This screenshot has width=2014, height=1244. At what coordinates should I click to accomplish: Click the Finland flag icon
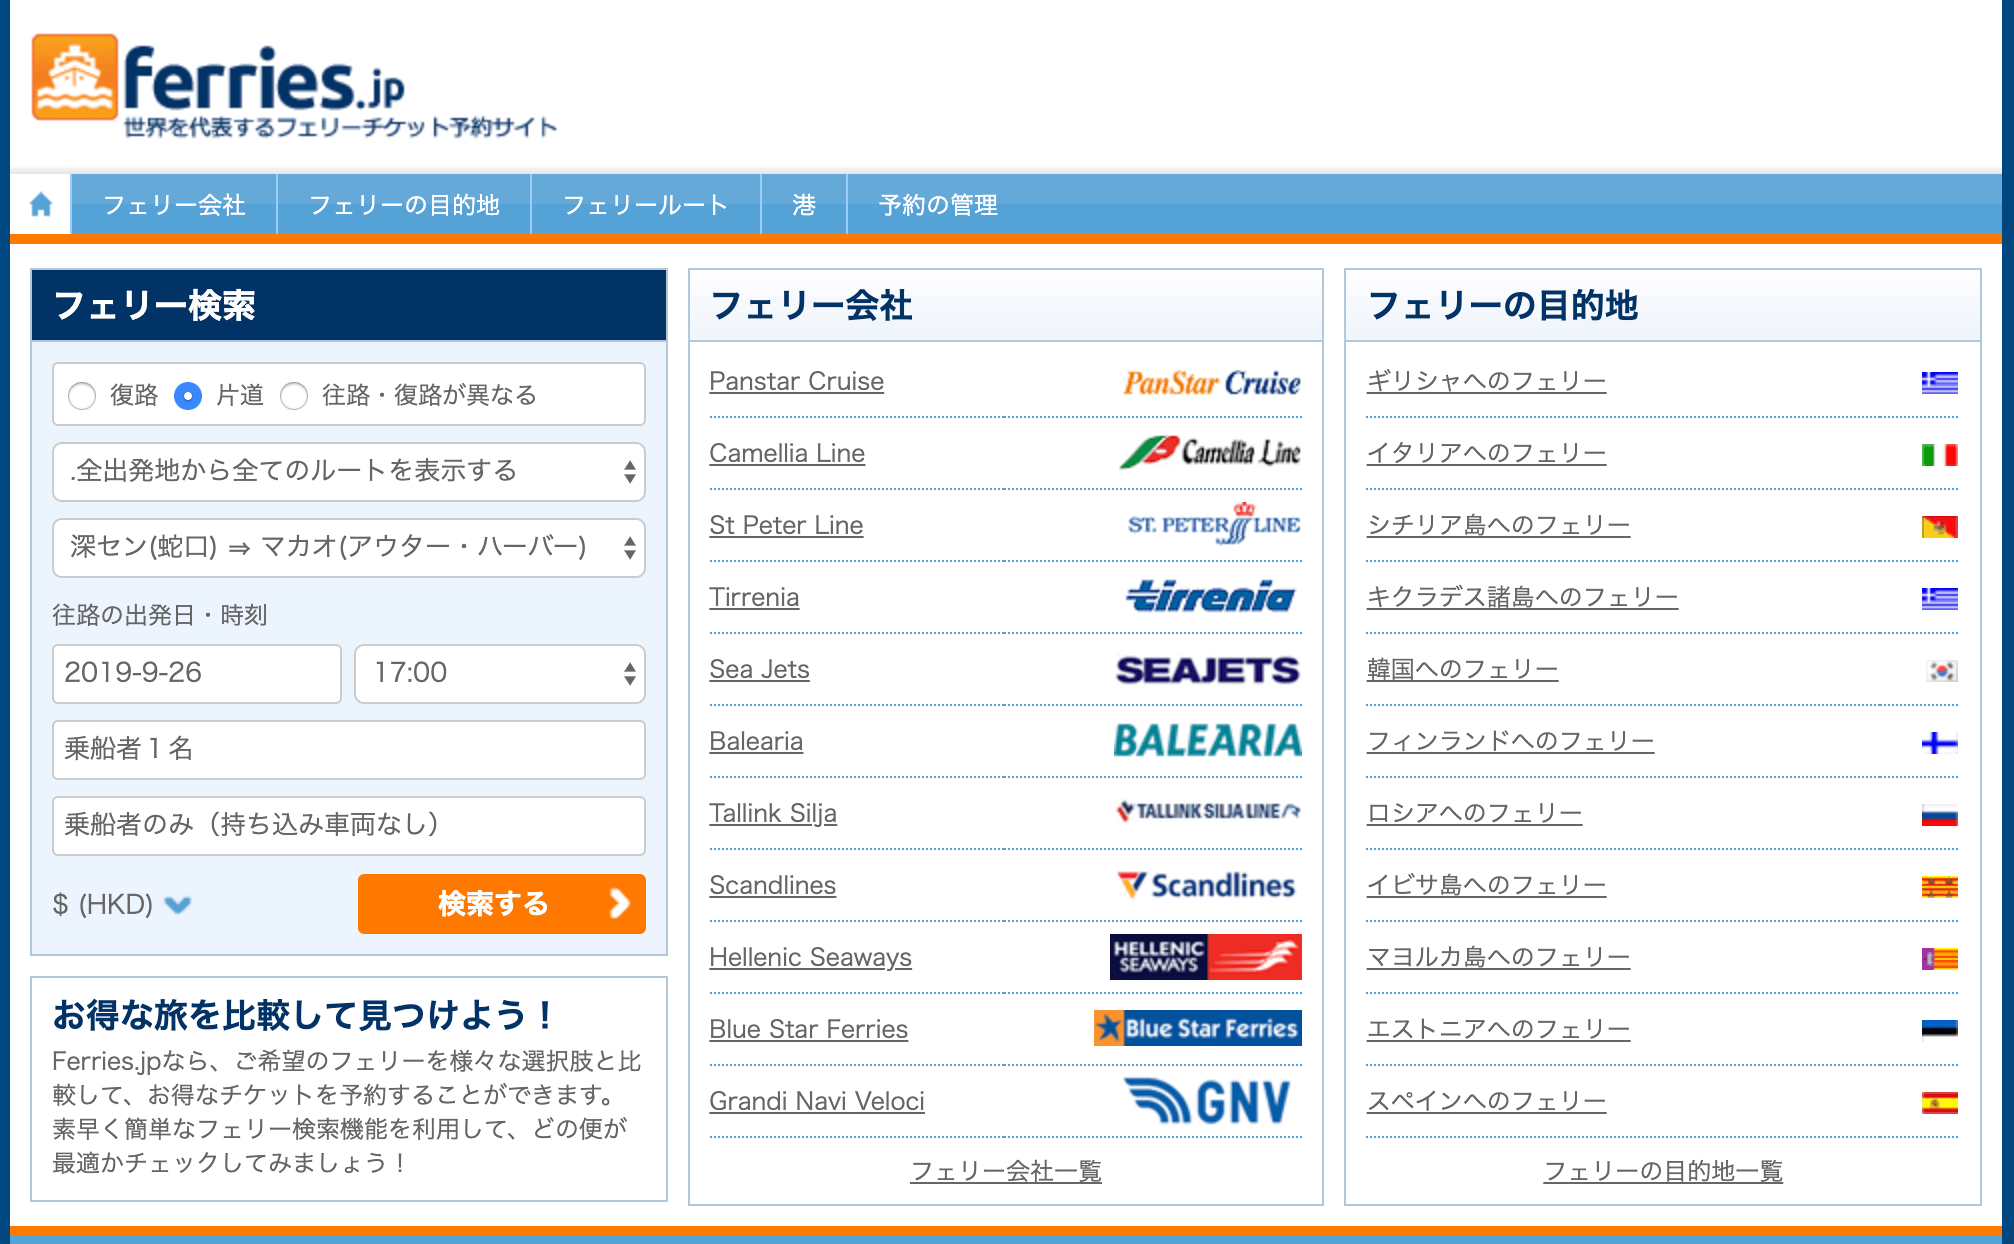pyautogui.click(x=1939, y=743)
